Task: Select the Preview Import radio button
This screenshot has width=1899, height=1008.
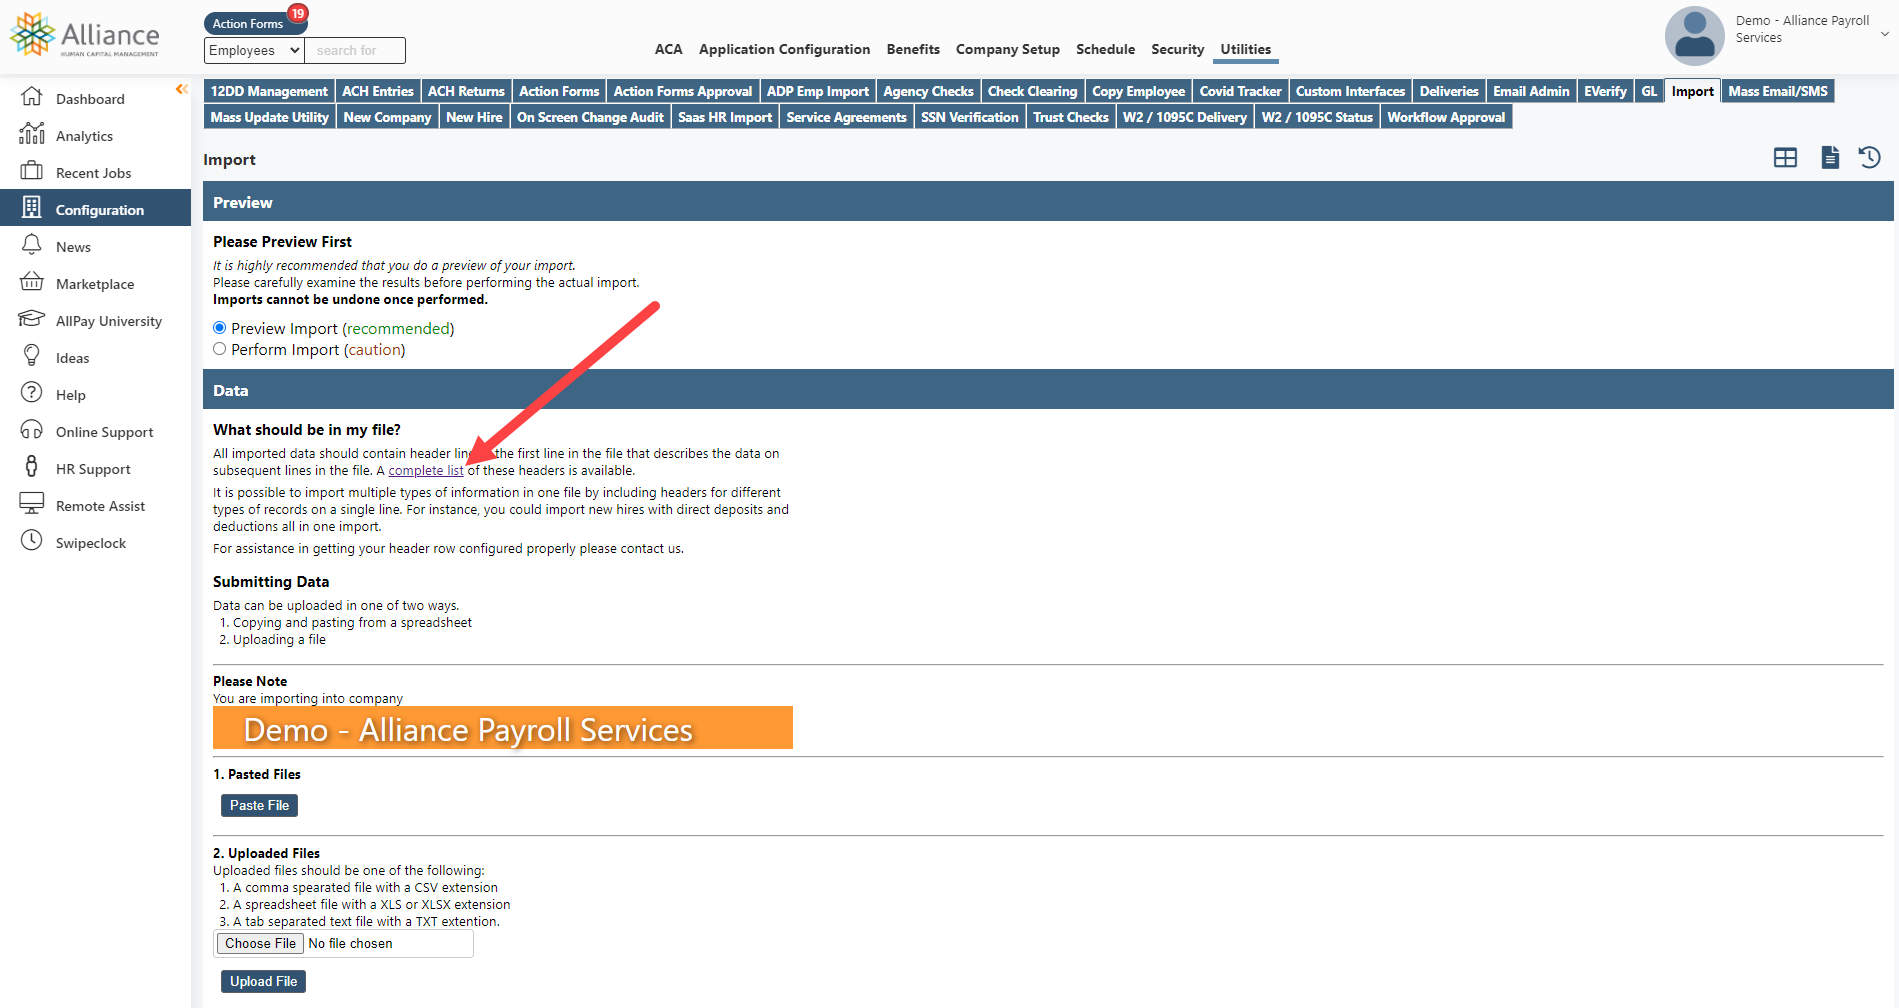Action: click(x=220, y=328)
